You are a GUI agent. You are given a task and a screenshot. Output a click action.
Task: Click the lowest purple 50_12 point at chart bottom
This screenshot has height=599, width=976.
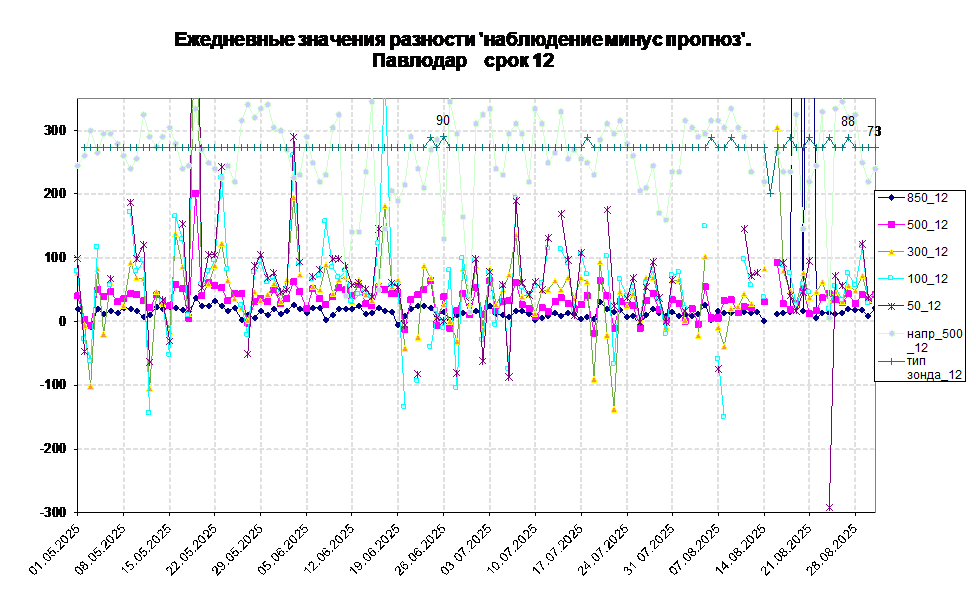(x=830, y=508)
